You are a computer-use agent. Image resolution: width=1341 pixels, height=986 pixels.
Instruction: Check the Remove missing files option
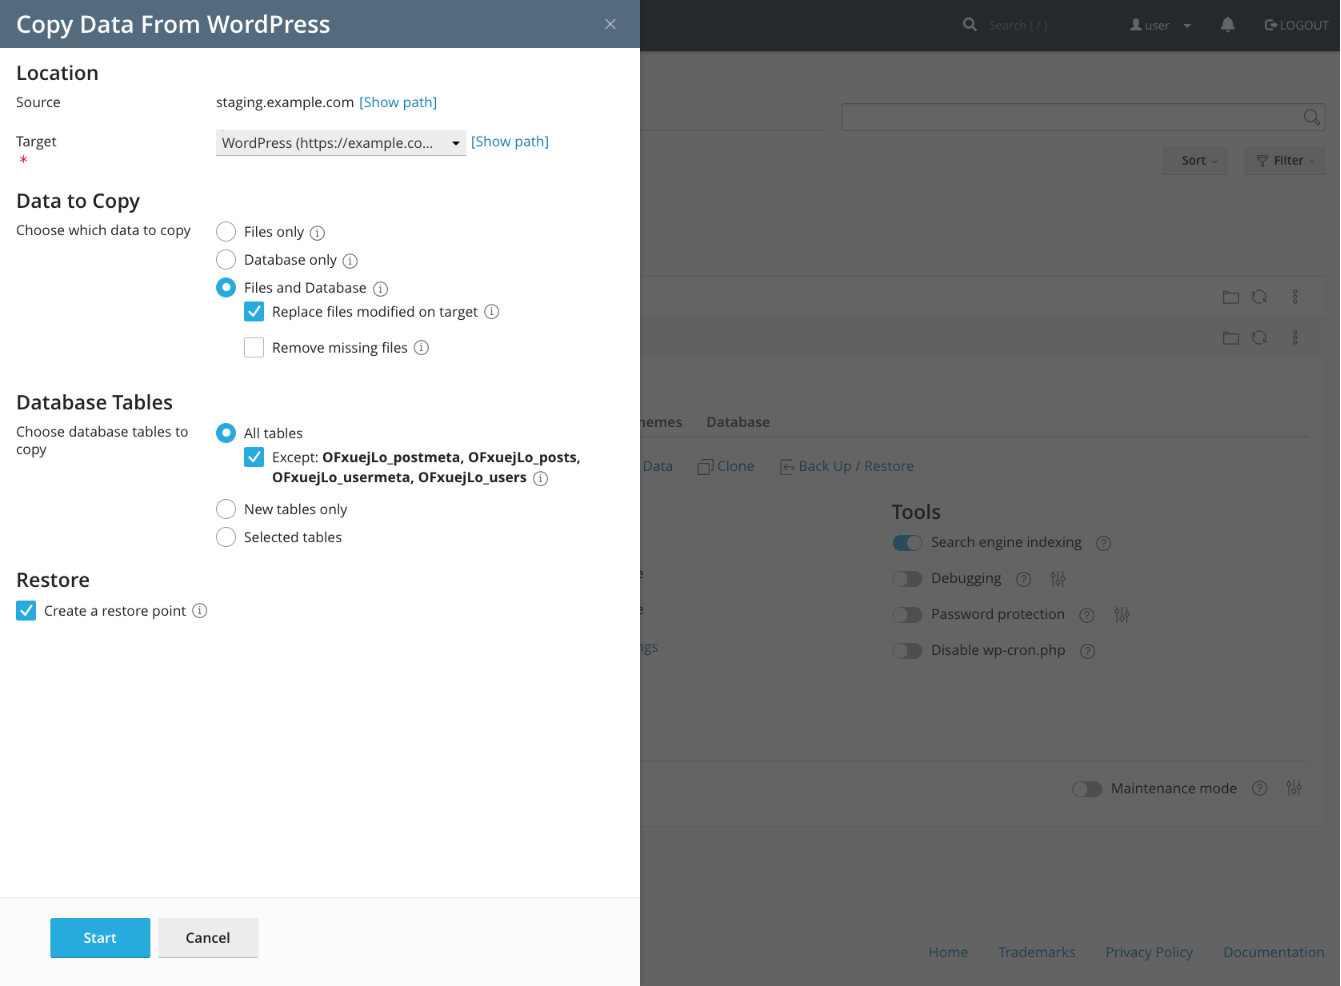[x=254, y=347]
